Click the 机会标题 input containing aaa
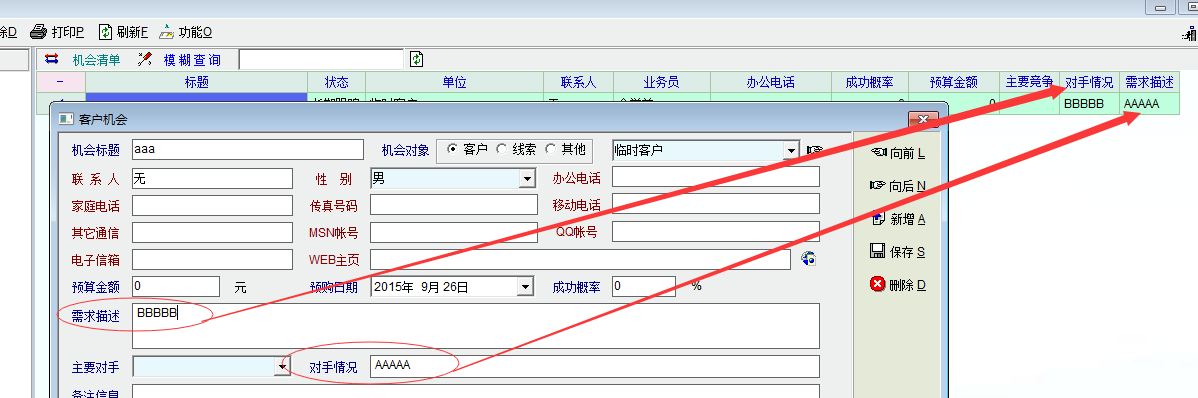The height and width of the screenshot is (398, 1198). click(248, 150)
